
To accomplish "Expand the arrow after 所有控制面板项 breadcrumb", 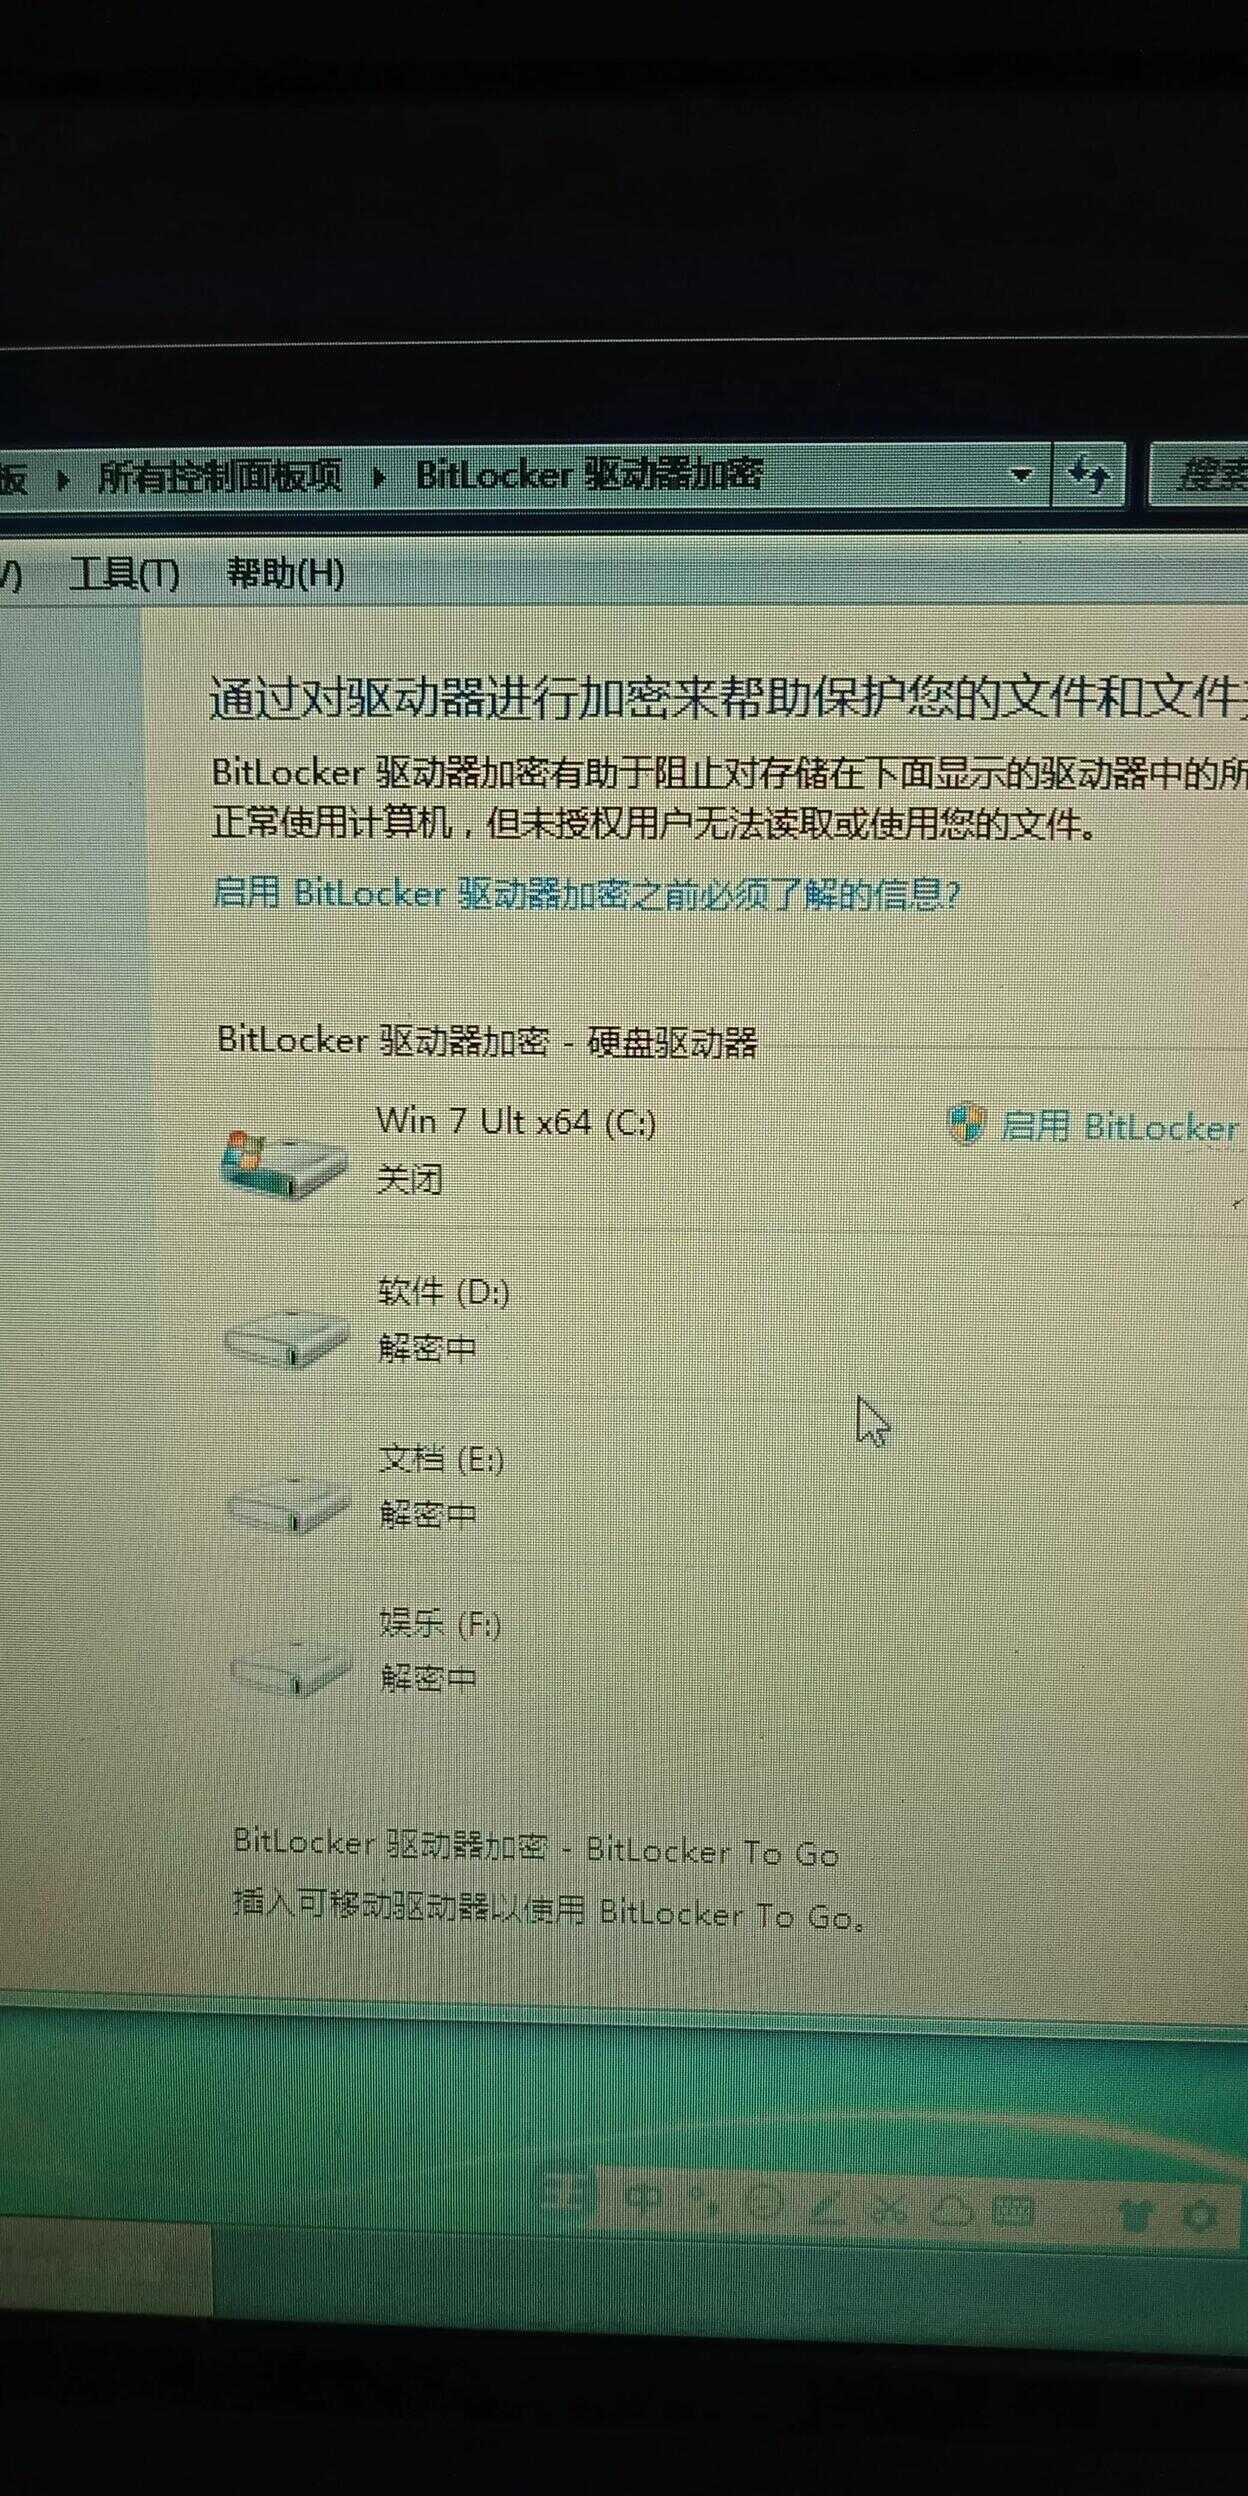I will 380,477.
